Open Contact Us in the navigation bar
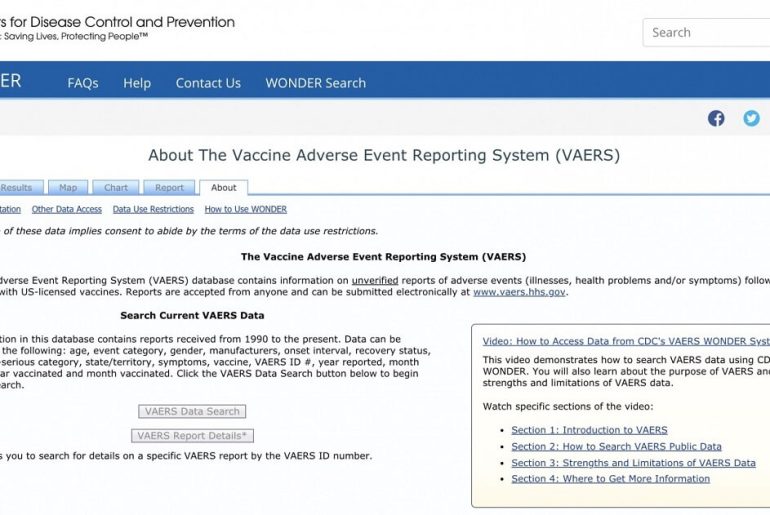 coord(208,83)
